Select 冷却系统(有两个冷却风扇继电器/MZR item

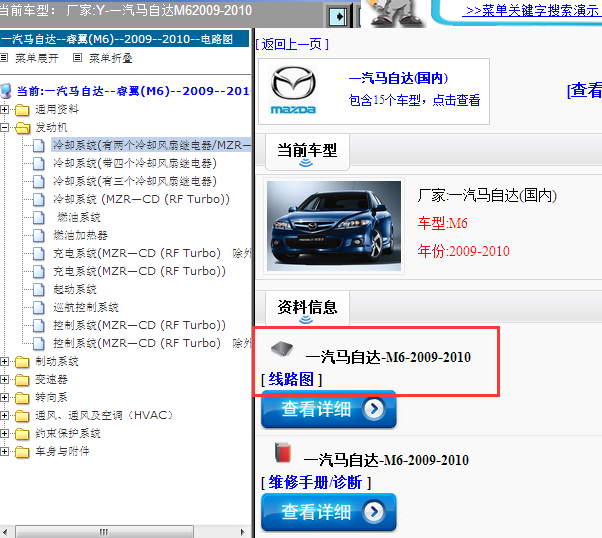pyautogui.click(x=151, y=145)
